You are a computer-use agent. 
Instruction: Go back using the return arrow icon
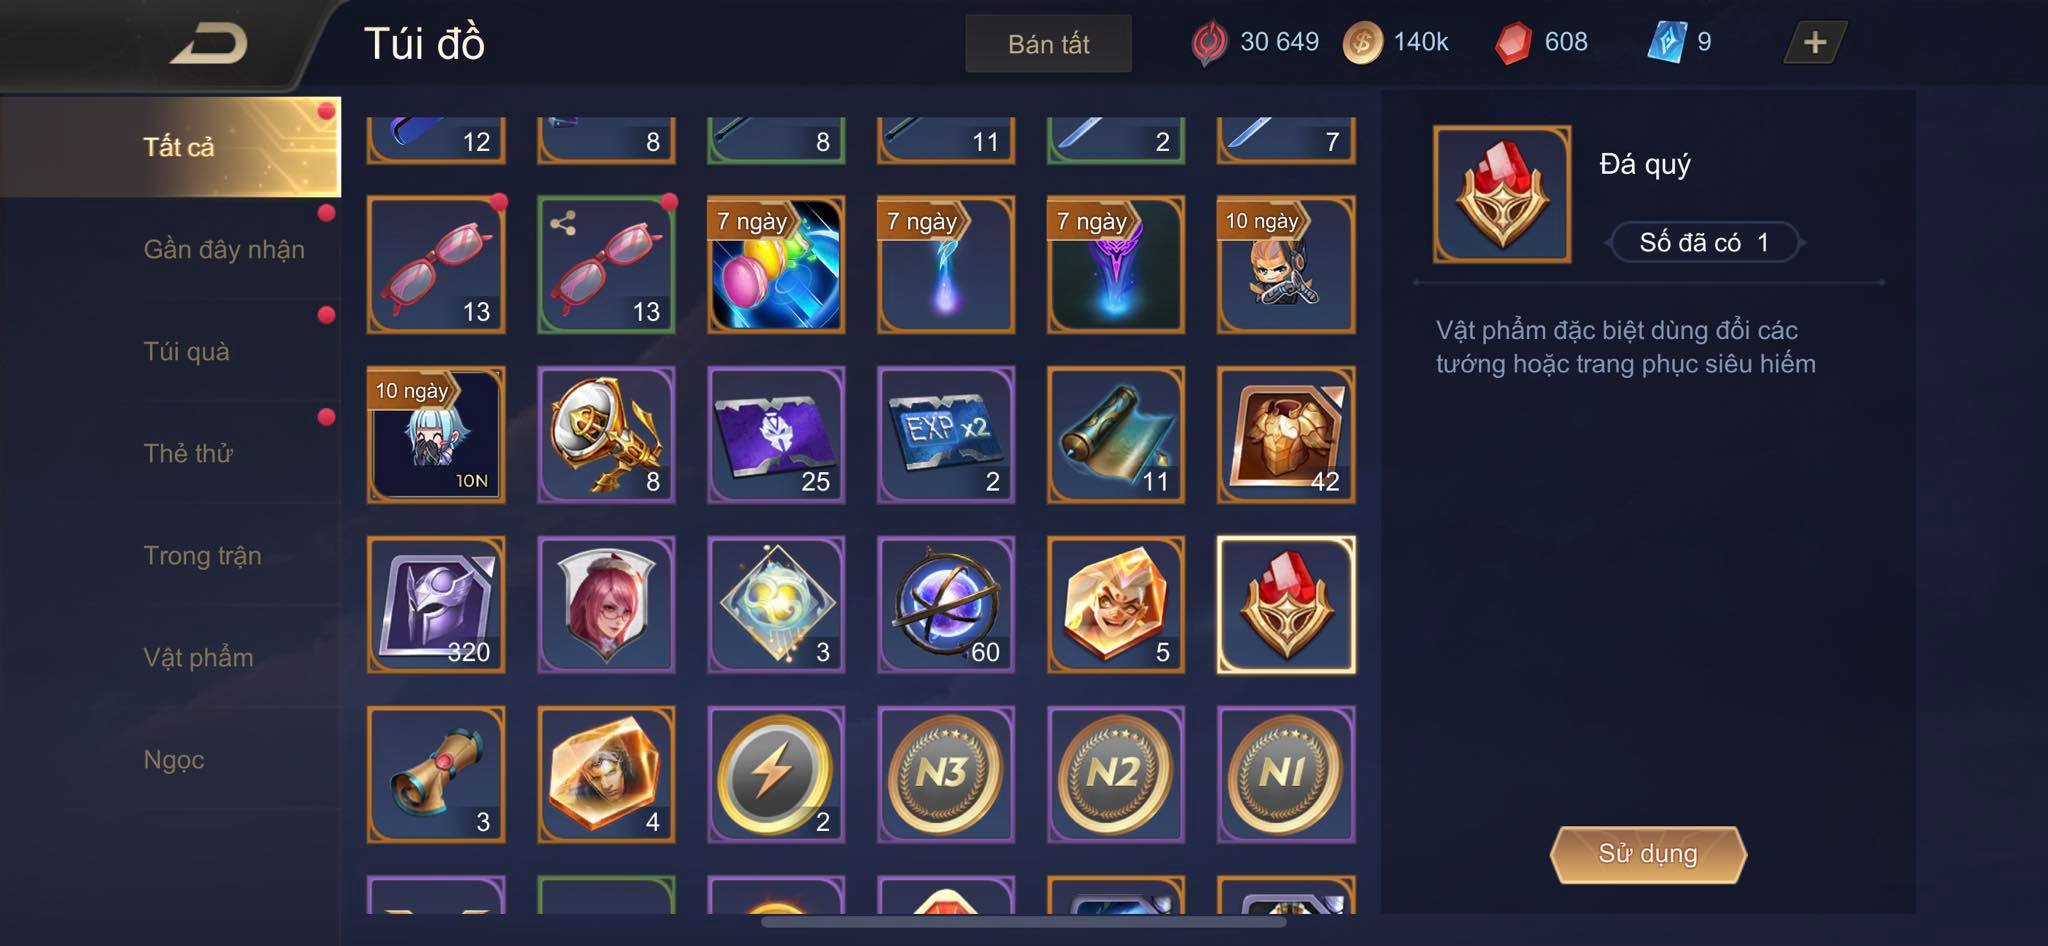click(x=210, y=44)
